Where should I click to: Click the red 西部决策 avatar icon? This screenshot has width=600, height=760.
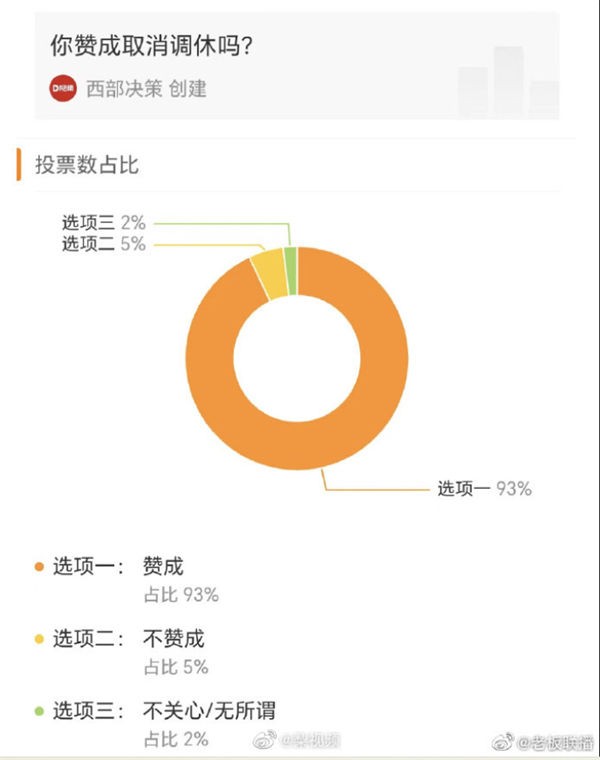point(63,88)
